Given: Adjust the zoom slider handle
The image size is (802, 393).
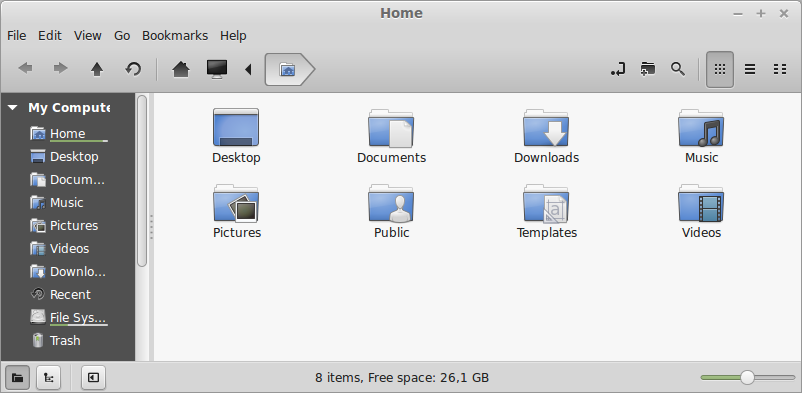Looking at the screenshot, I should pos(747,378).
